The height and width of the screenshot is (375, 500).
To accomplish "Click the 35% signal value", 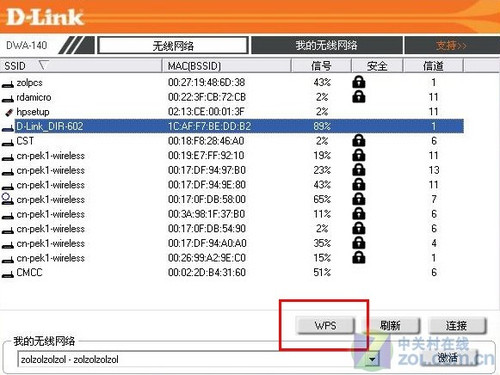I will 322,243.
